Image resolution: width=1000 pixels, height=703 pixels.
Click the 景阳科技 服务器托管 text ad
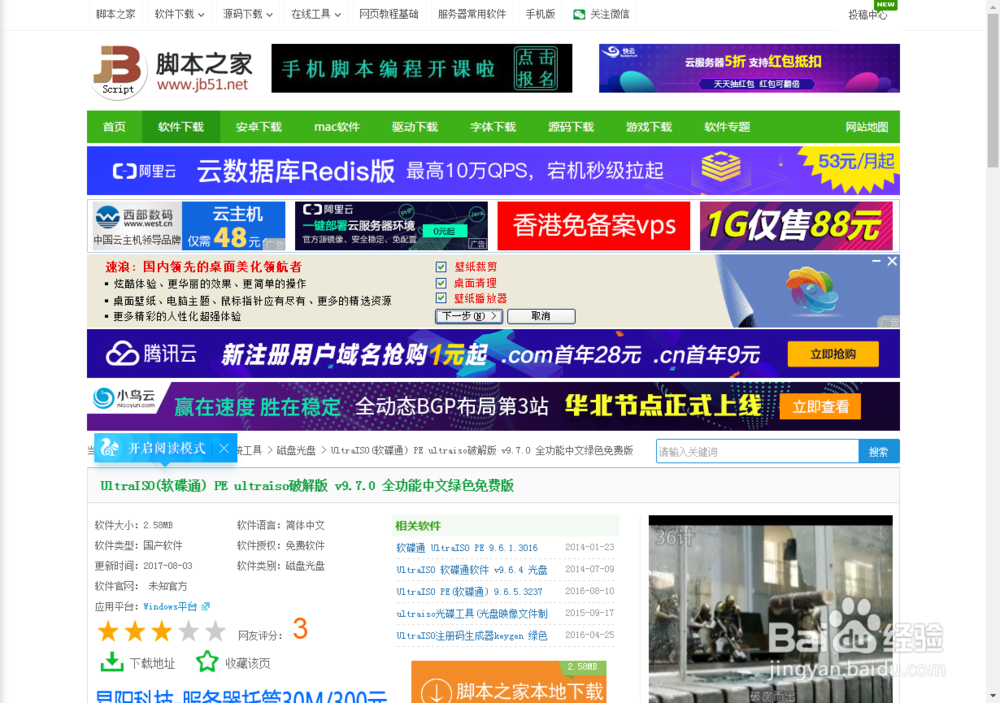pos(241,697)
